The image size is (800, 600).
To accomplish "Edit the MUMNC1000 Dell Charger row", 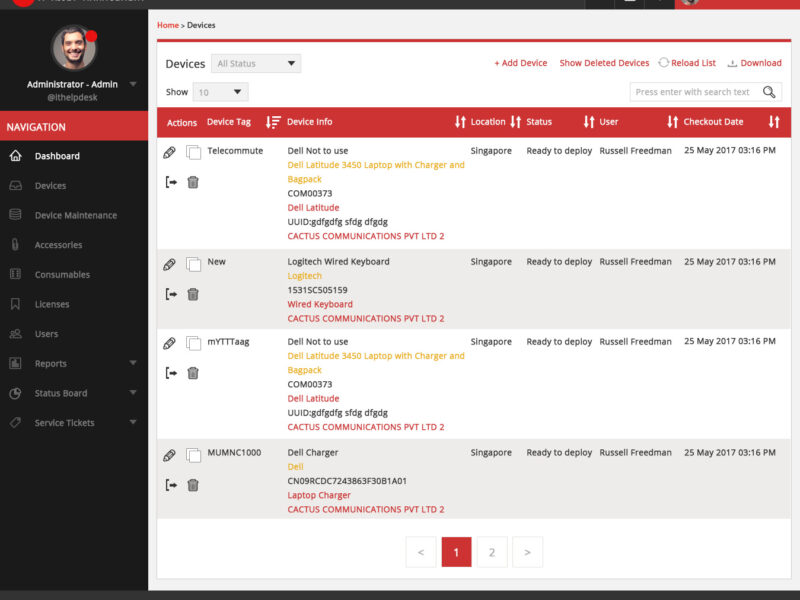I will tap(169, 455).
